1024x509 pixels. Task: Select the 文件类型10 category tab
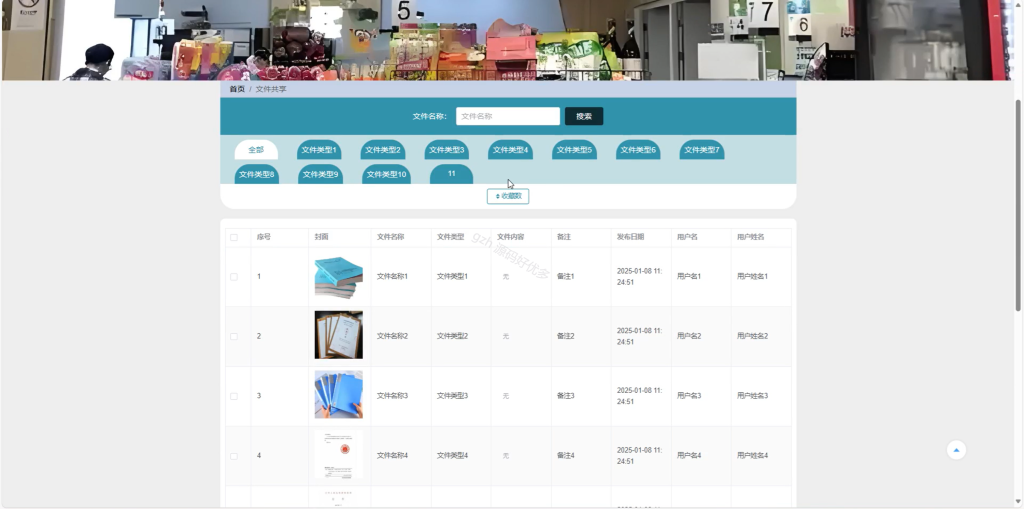click(387, 174)
